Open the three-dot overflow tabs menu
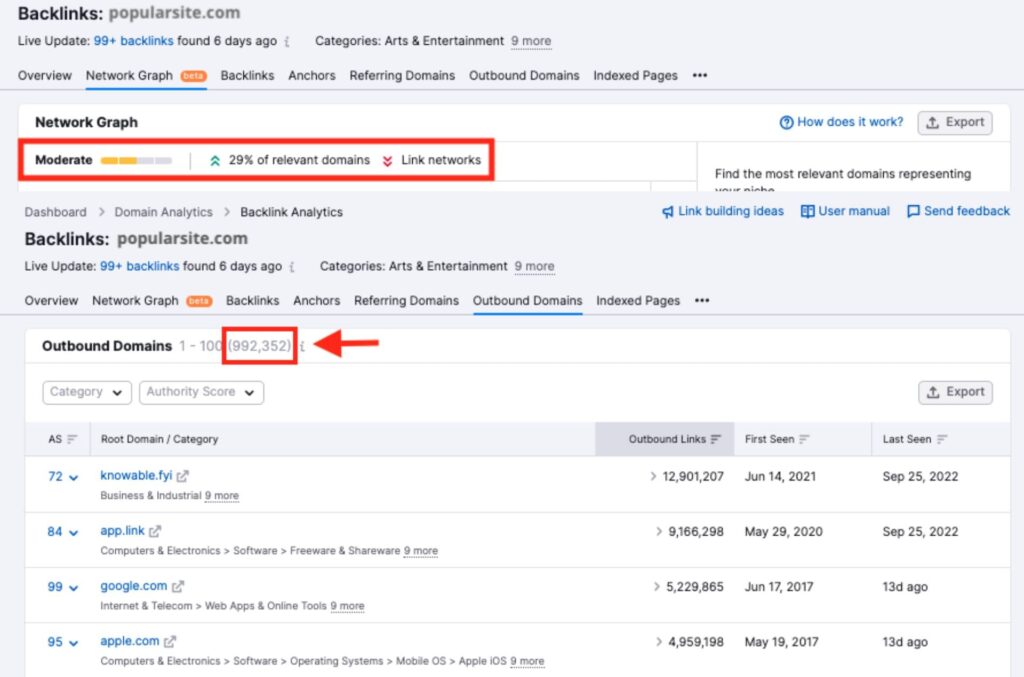Viewport: 1024px width, 677px height. click(x=702, y=300)
